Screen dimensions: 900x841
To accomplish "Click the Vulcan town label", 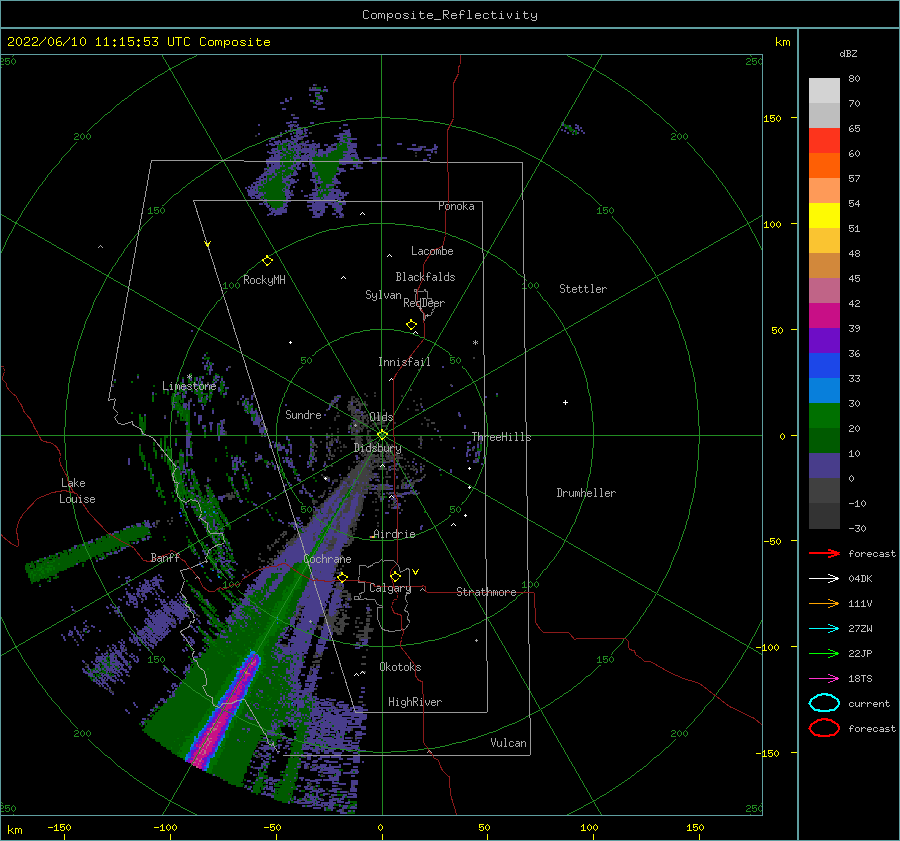I will pos(509,743).
